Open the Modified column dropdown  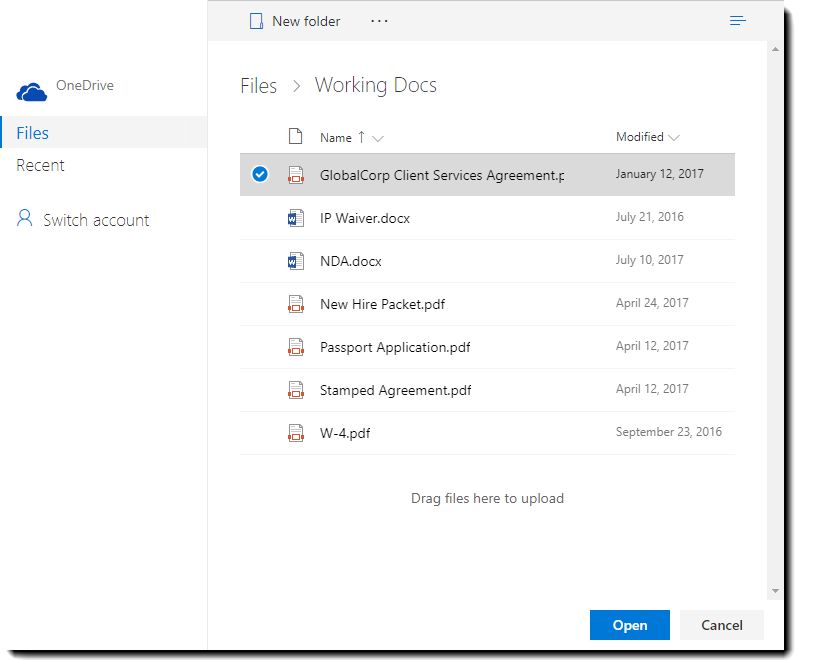click(674, 138)
